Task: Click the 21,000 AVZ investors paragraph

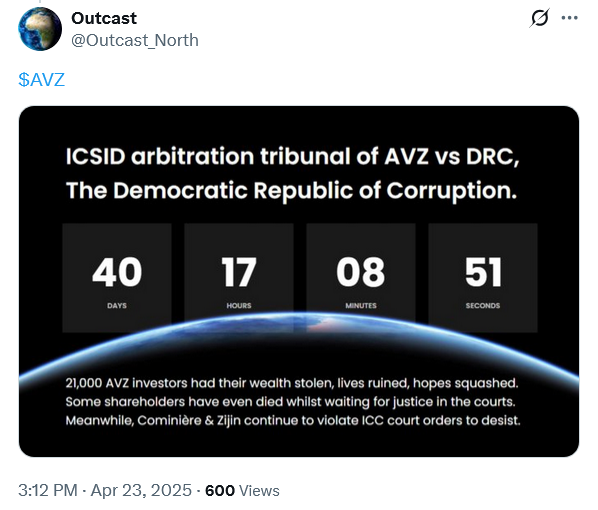Action: (293, 402)
